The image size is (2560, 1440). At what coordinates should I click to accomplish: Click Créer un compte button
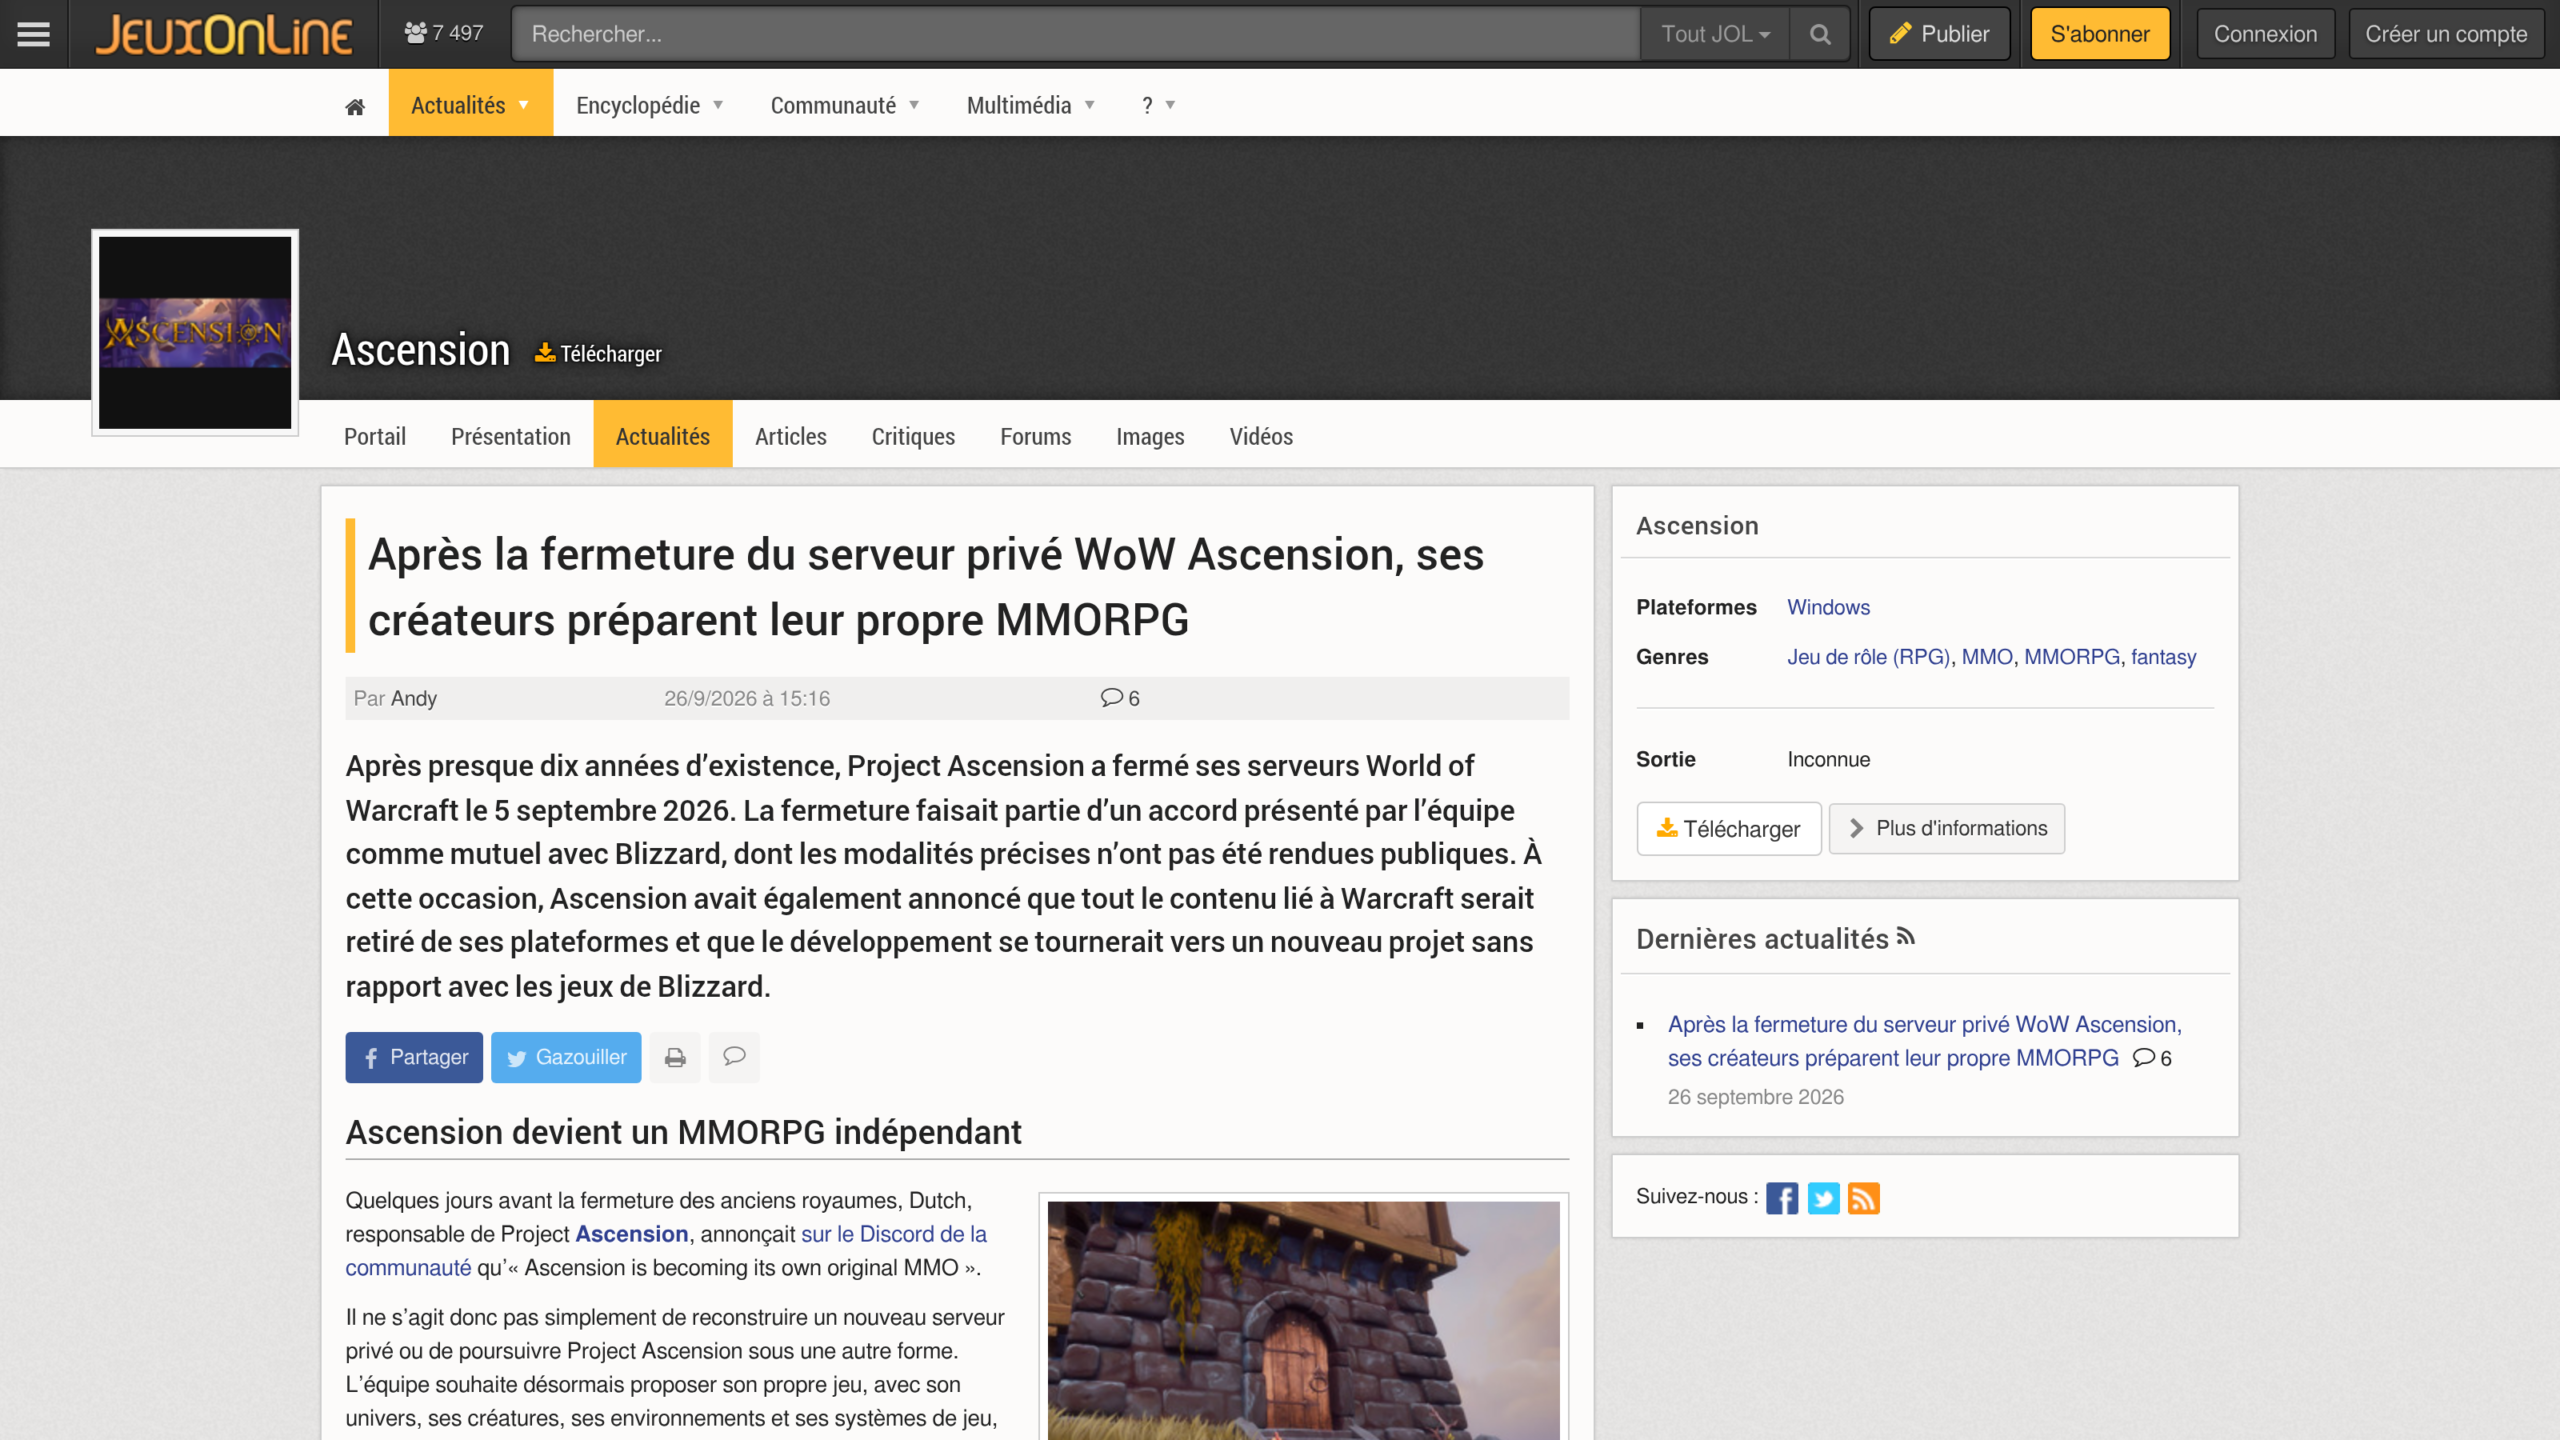click(x=2446, y=34)
